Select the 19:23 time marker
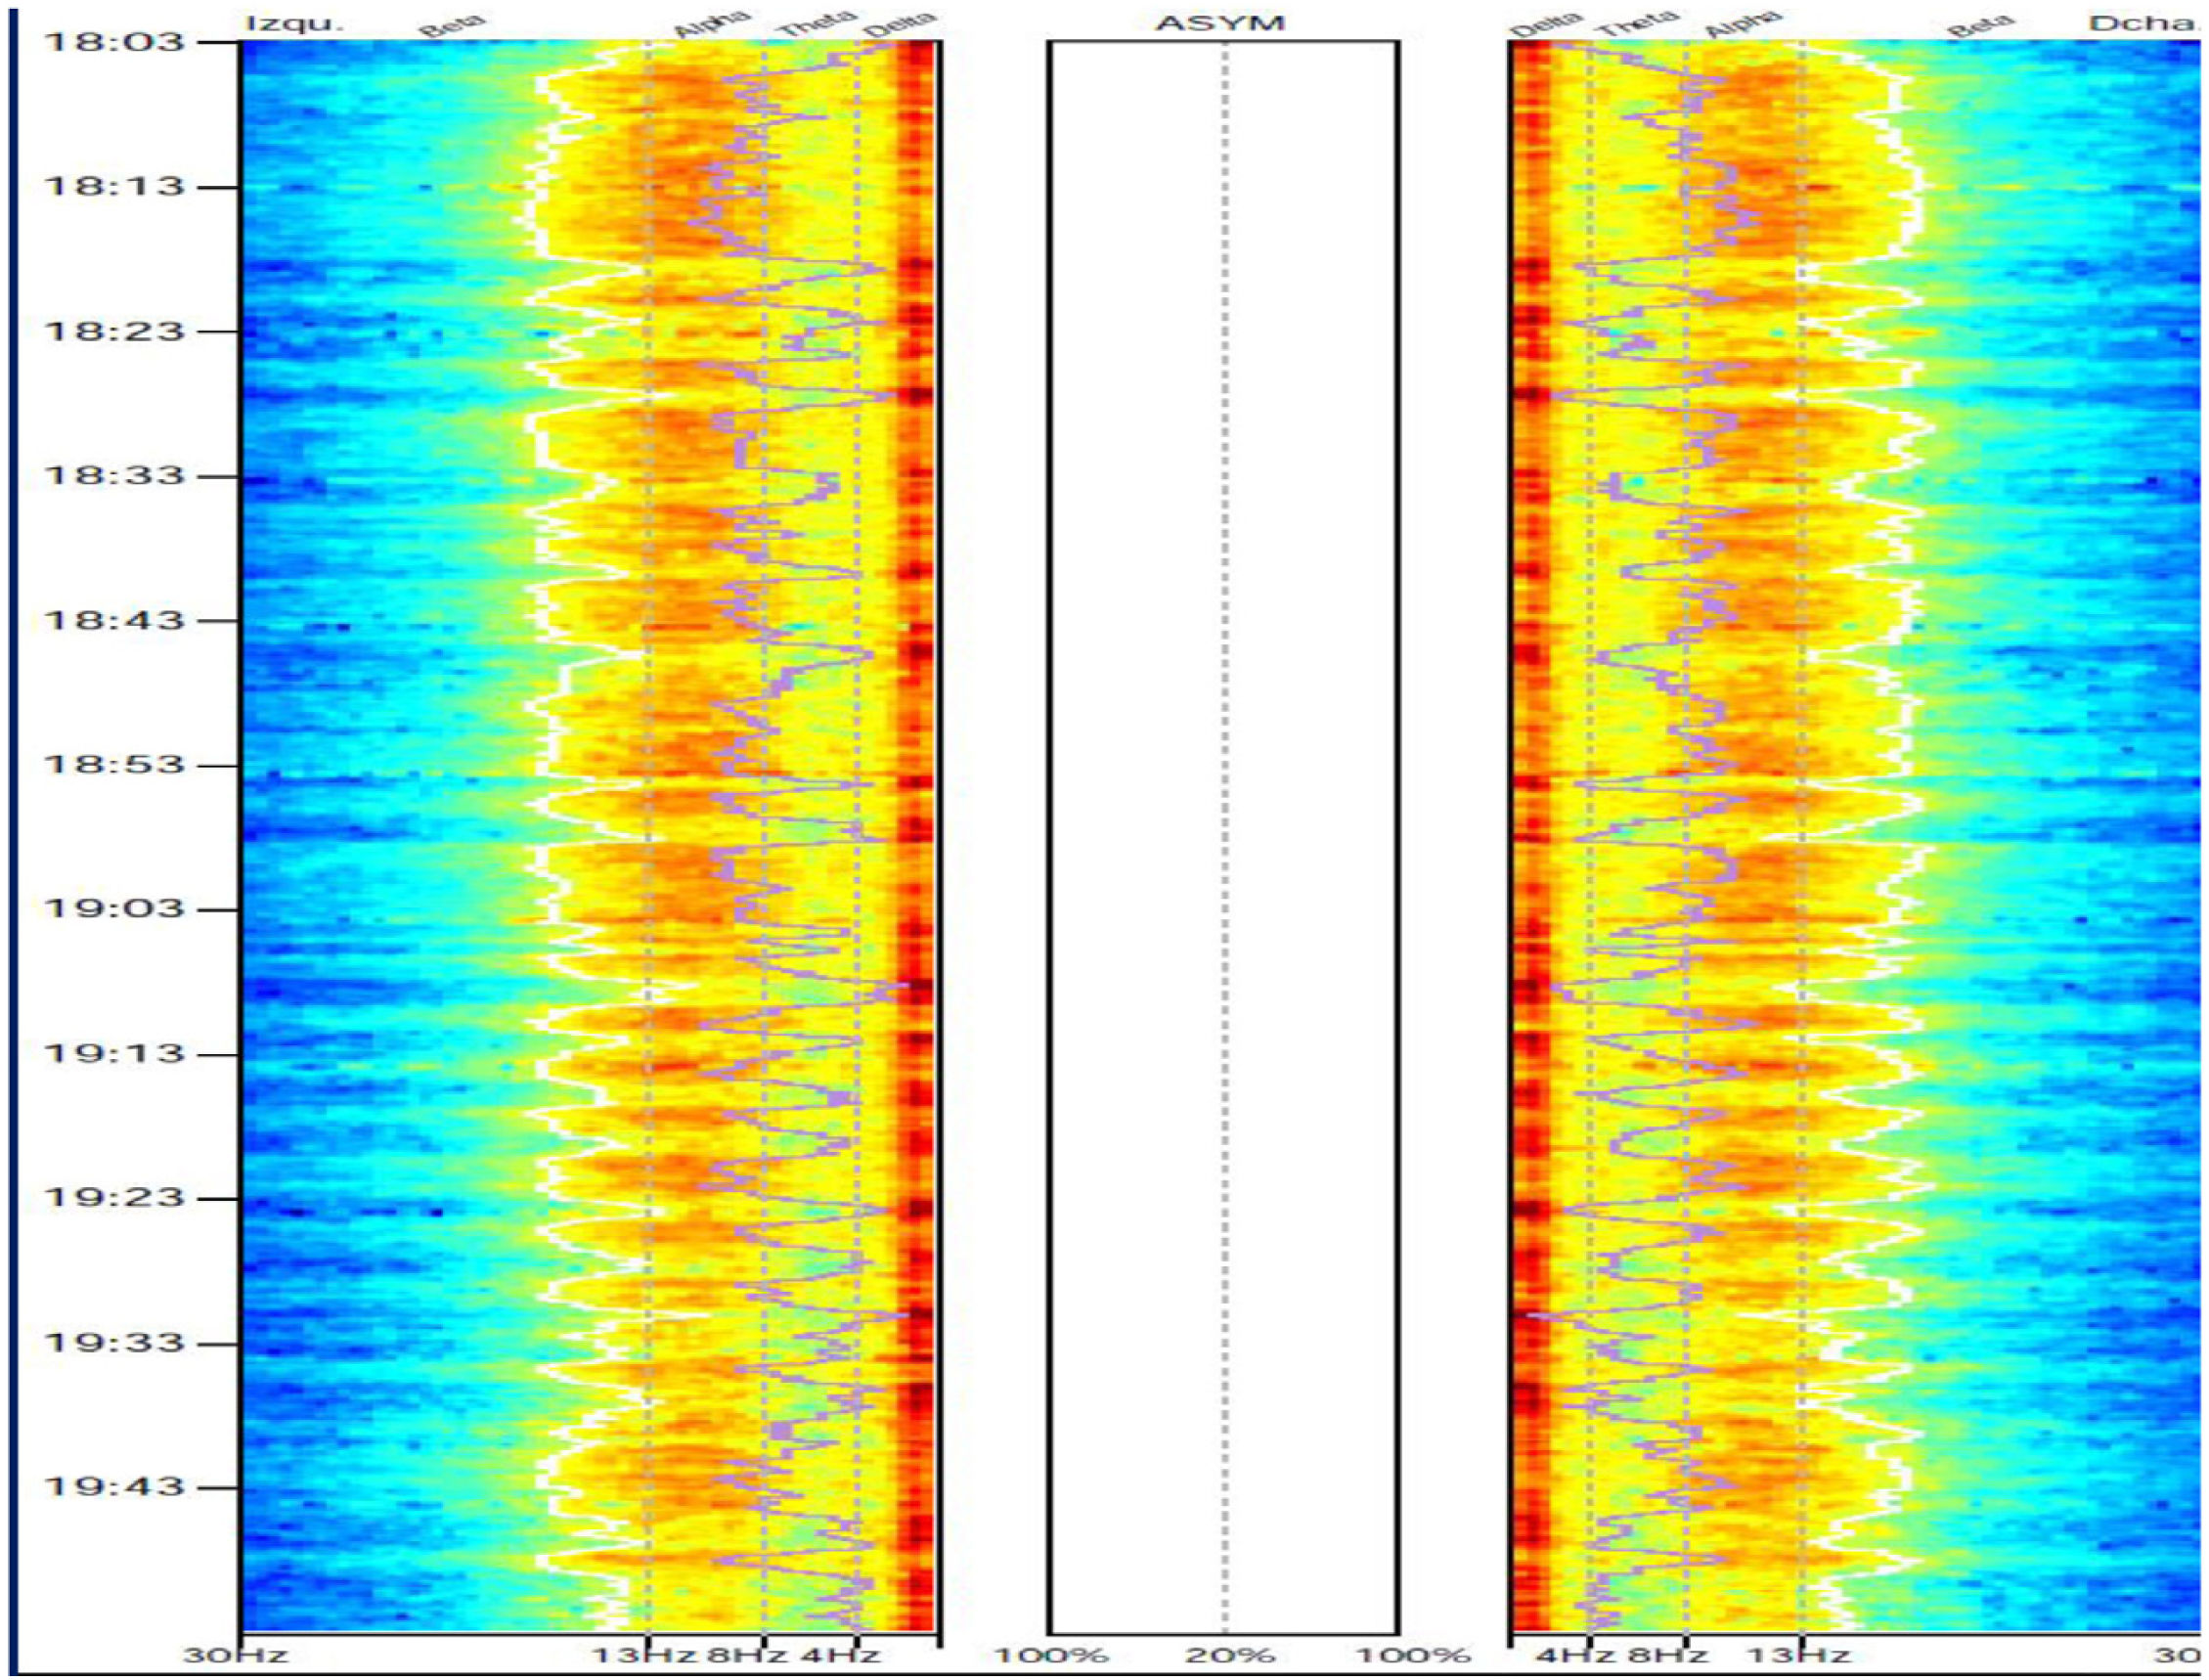 coord(115,1198)
